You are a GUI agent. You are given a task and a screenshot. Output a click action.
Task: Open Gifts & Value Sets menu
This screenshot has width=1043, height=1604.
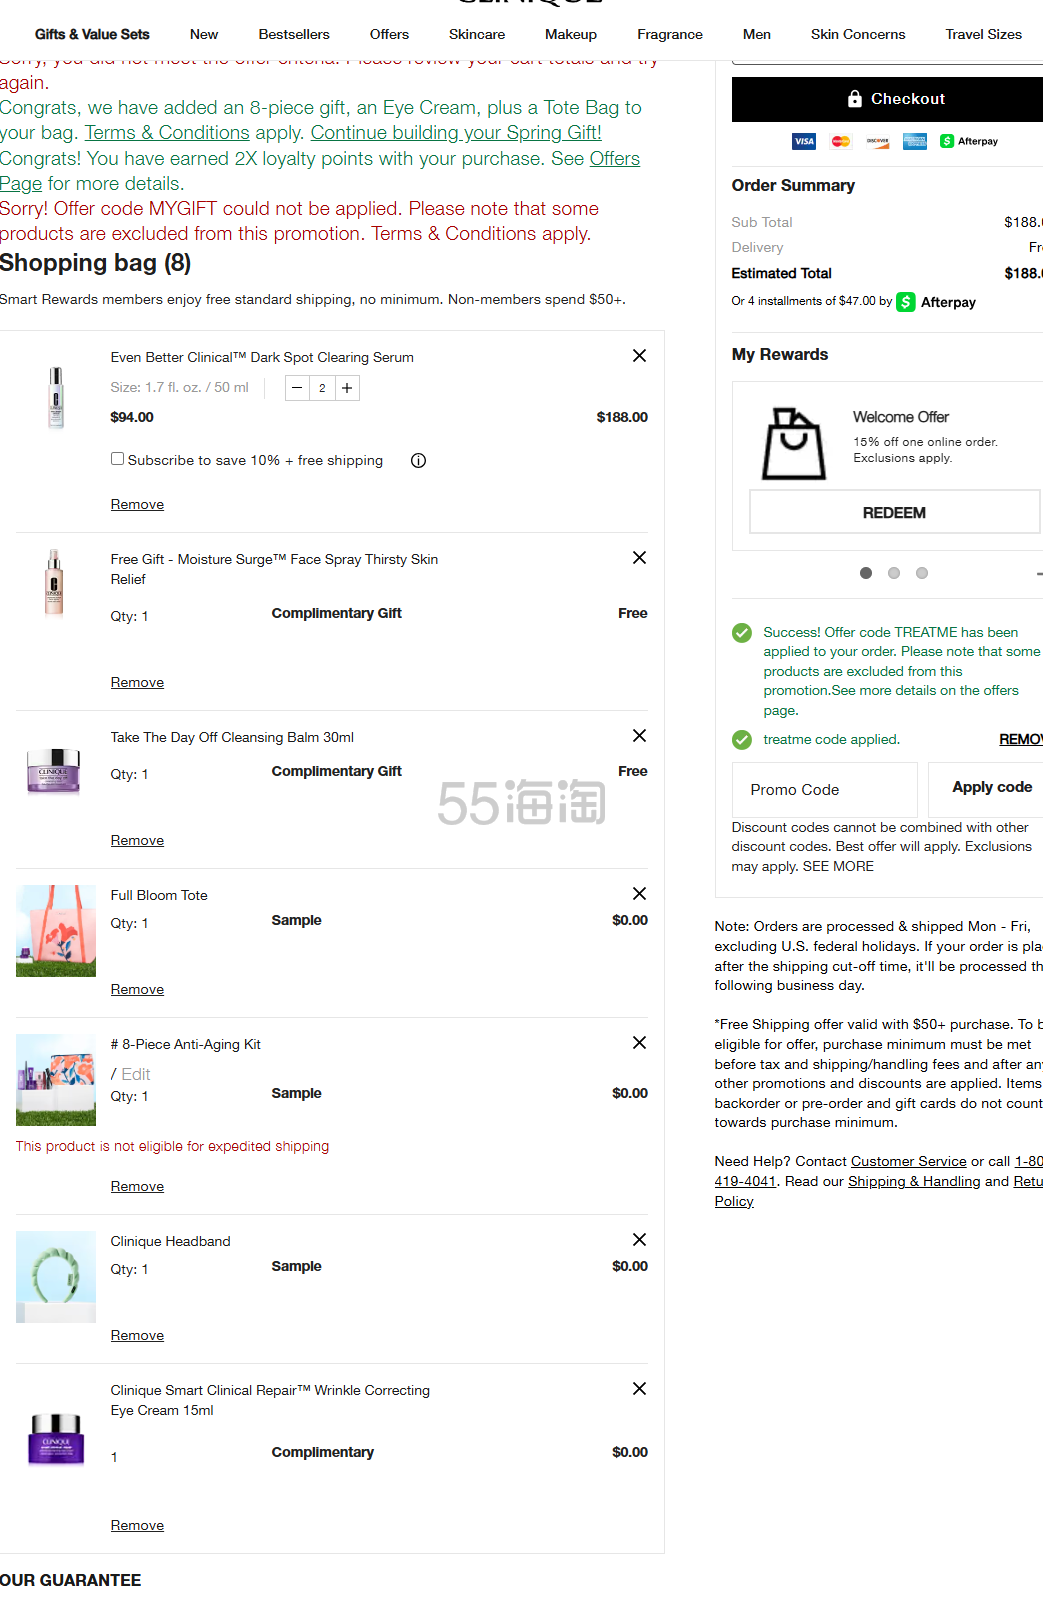tap(92, 34)
